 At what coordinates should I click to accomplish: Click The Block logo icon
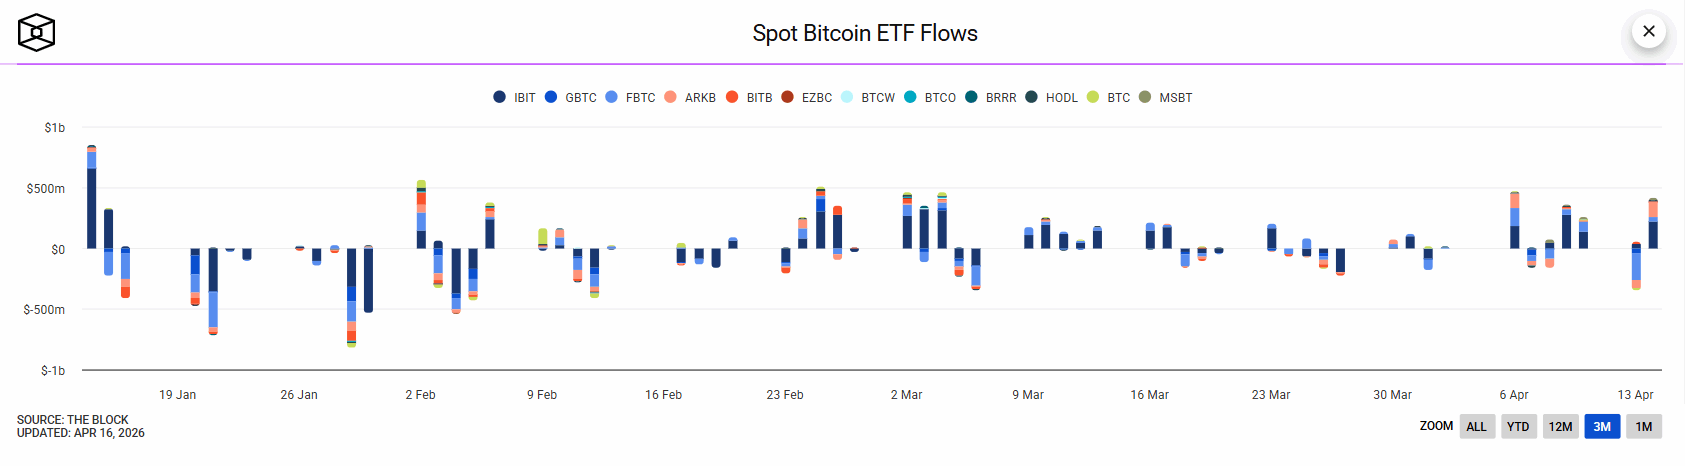[36, 33]
